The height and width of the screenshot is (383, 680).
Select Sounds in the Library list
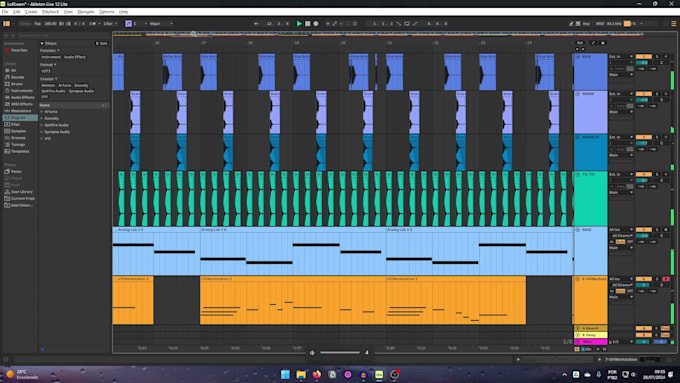coord(17,77)
